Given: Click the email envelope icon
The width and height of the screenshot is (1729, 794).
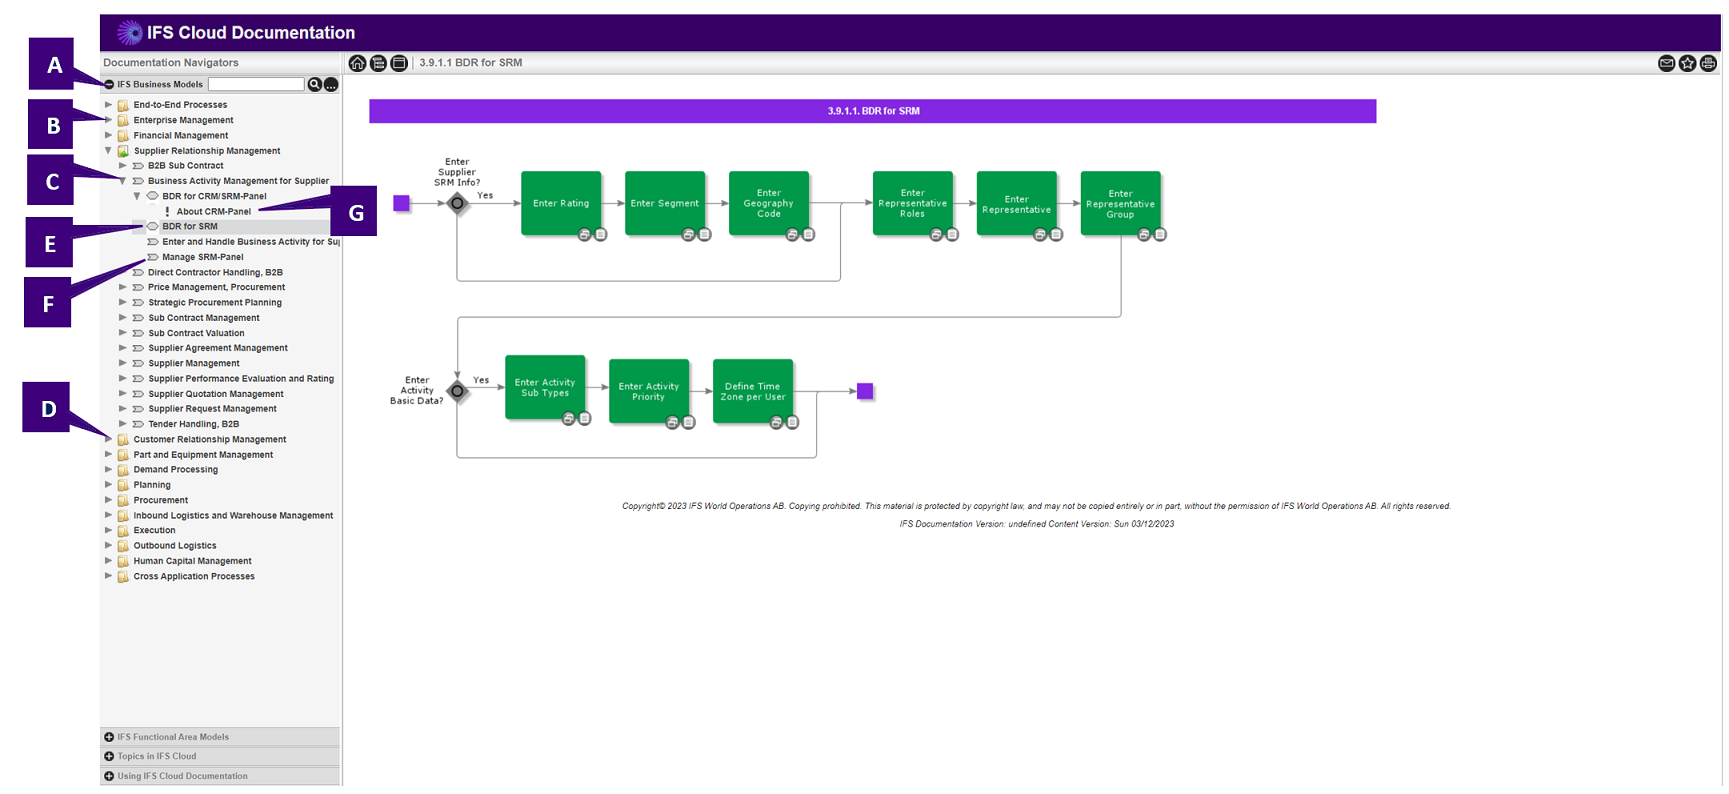Looking at the screenshot, I should (x=1666, y=63).
